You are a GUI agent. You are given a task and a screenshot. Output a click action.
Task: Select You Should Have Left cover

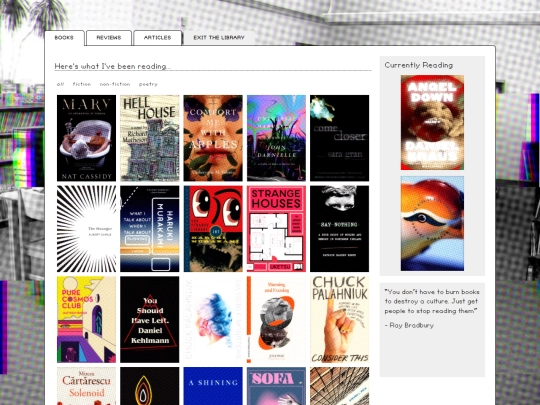click(x=150, y=320)
